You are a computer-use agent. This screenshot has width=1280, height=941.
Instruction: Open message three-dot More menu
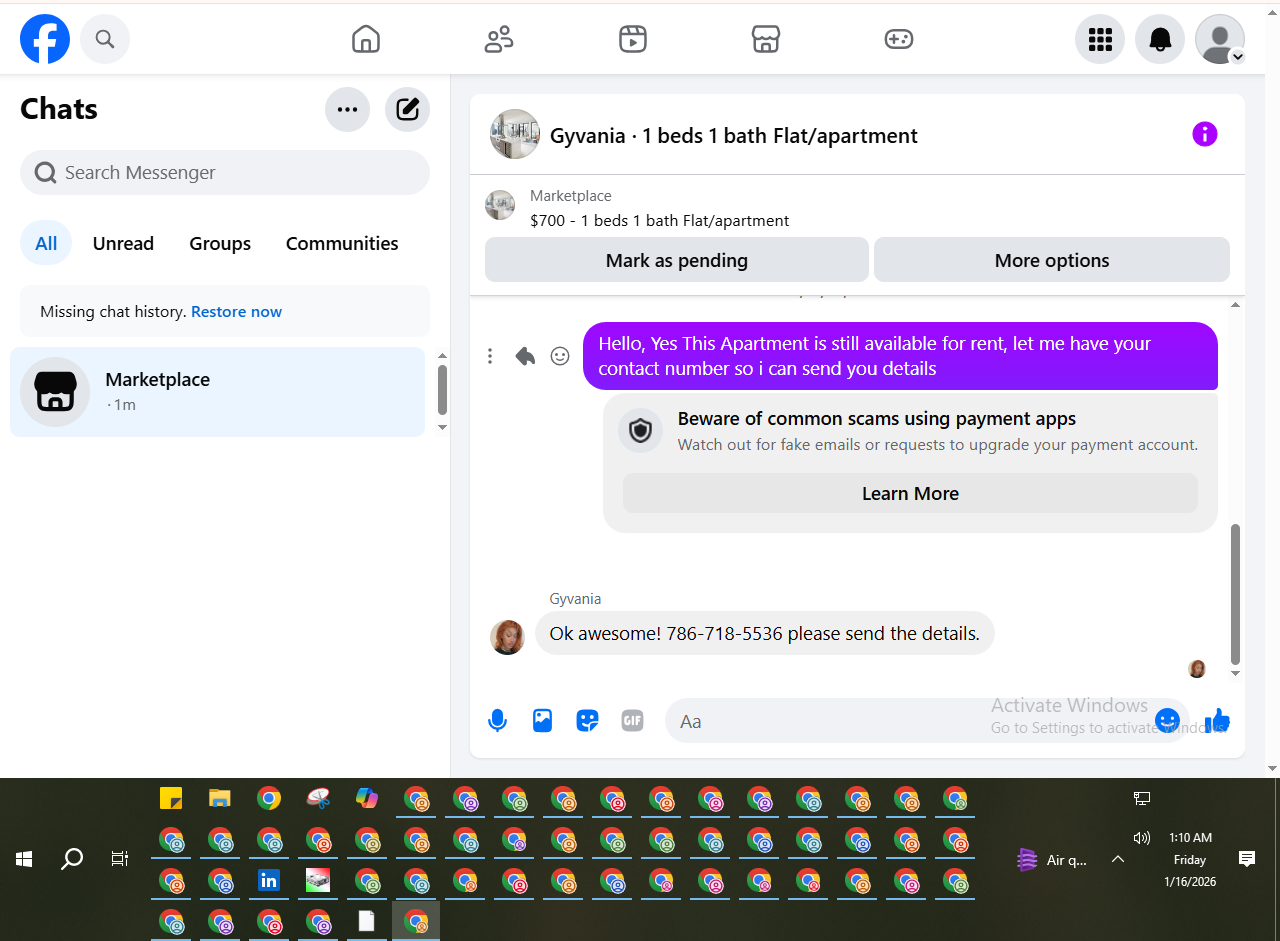pos(490,356)
